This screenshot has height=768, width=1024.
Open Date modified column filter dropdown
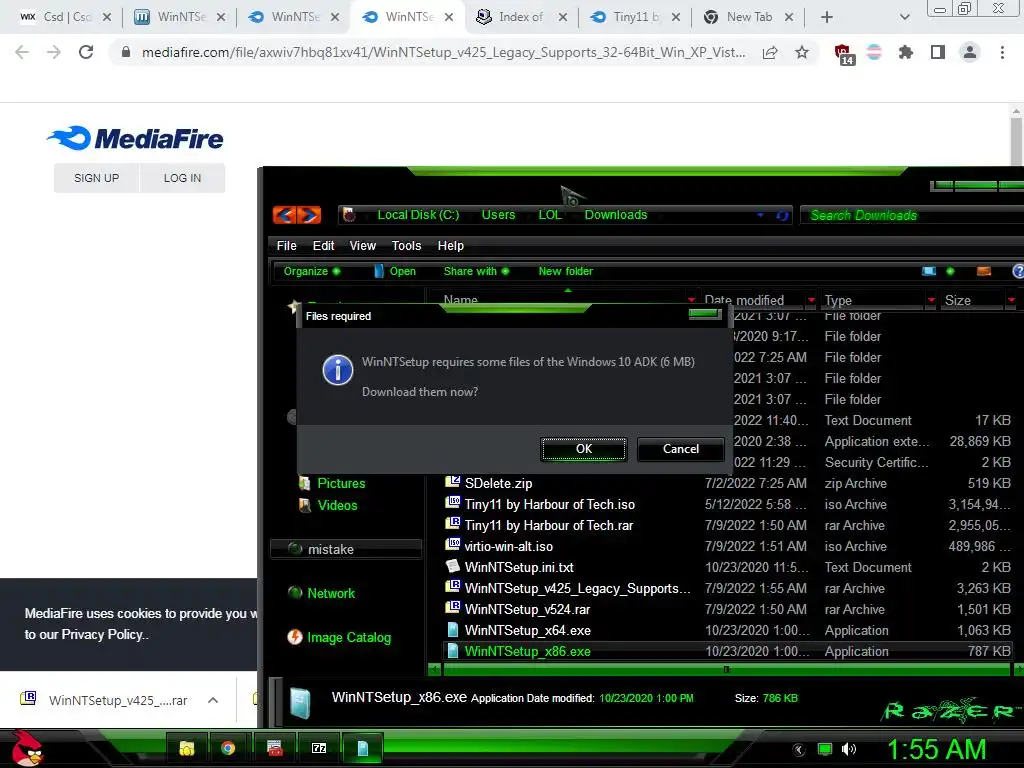(x=811, y=300)
